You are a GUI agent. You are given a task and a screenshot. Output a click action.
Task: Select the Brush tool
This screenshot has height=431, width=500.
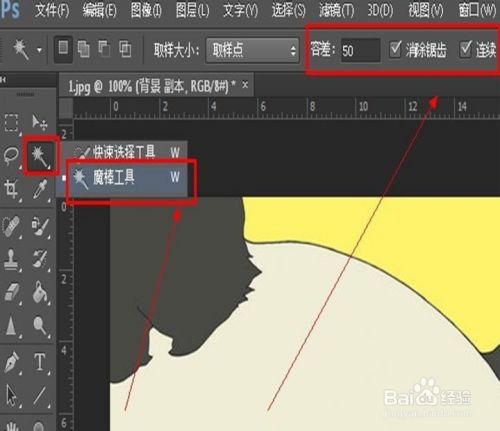[x=40, y=226]
